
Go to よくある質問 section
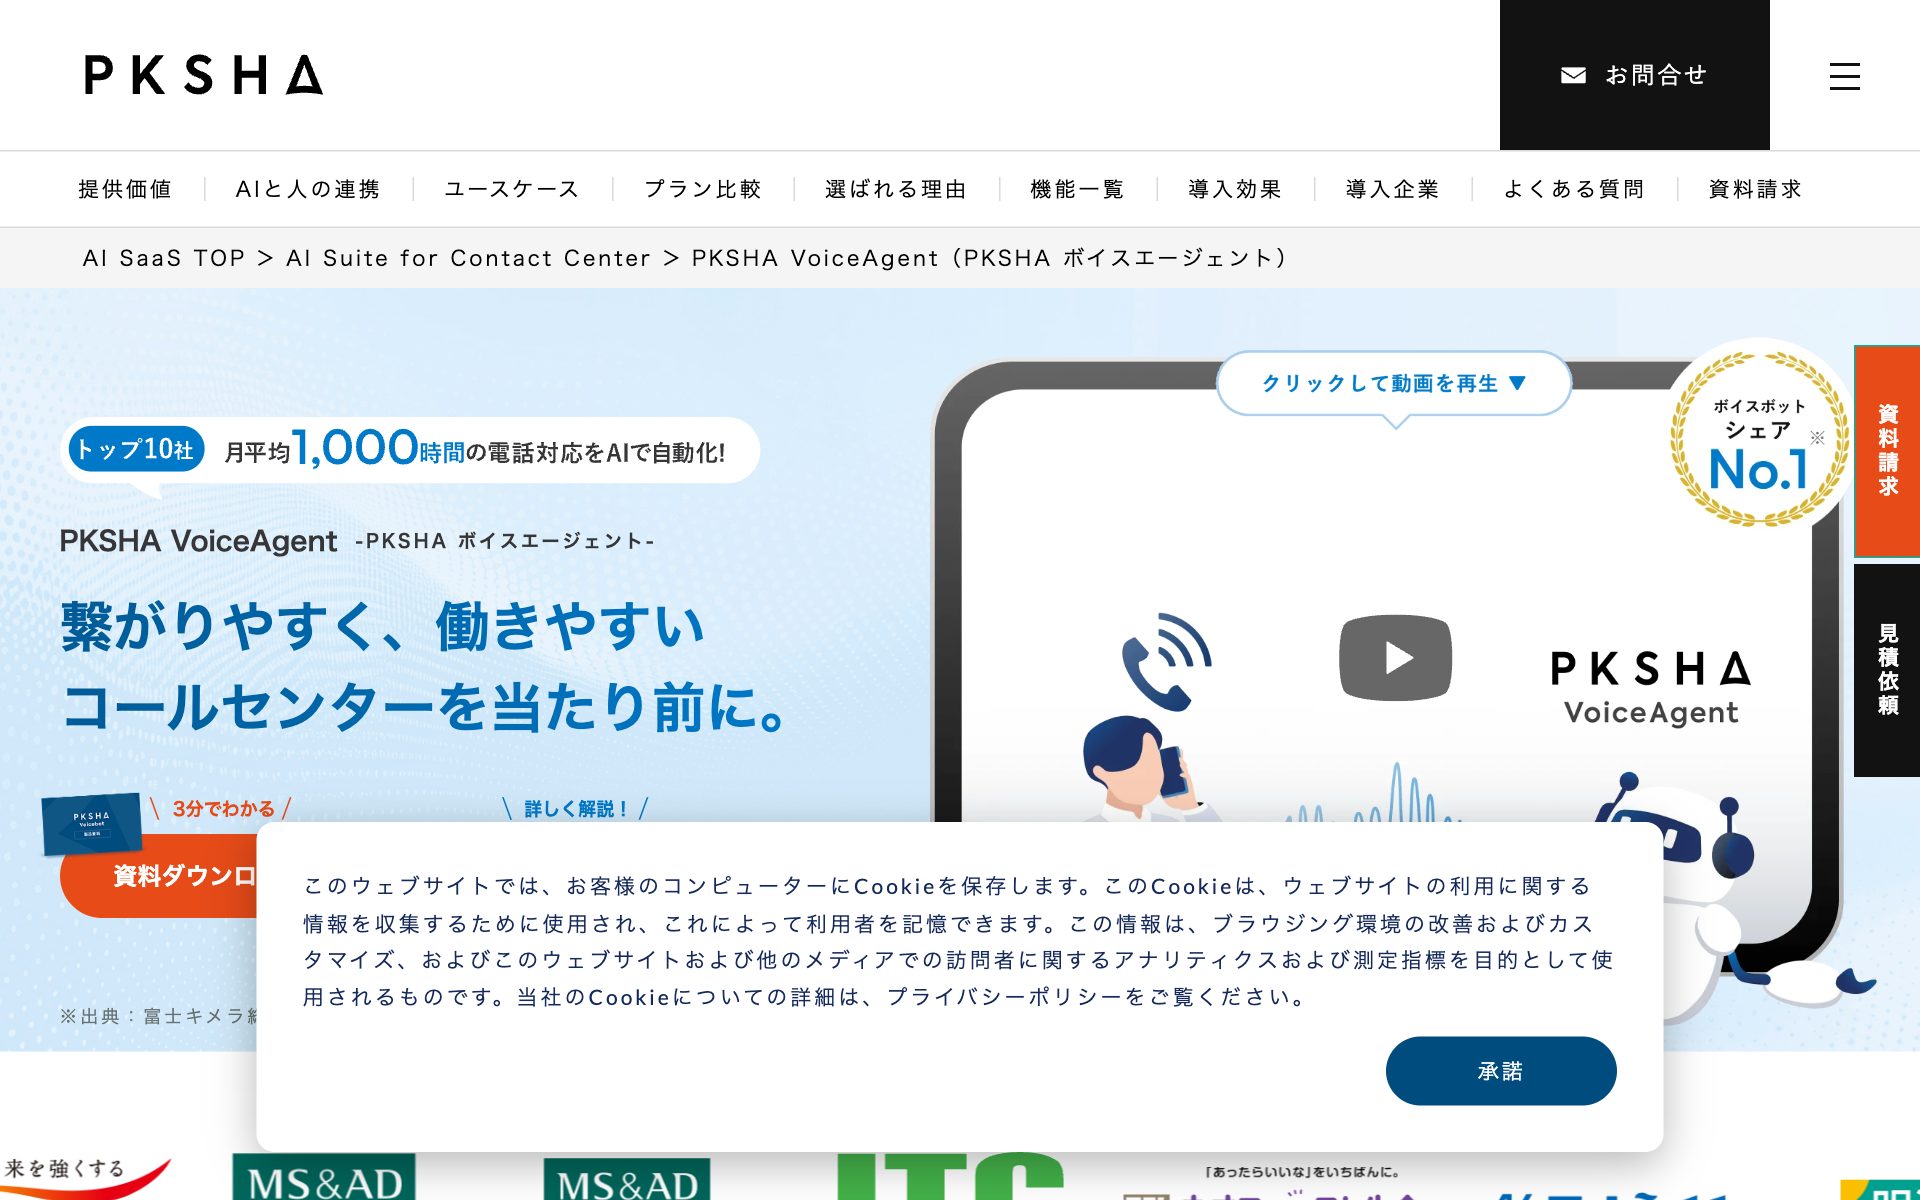tap(1574, 189)
